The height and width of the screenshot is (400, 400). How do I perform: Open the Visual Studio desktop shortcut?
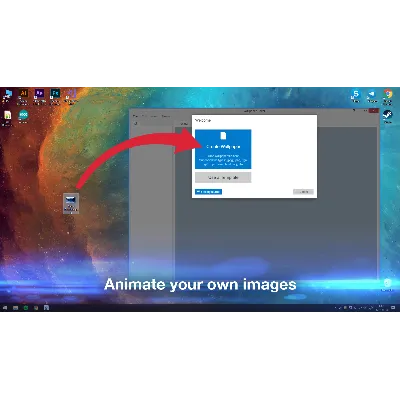(71, 96)
